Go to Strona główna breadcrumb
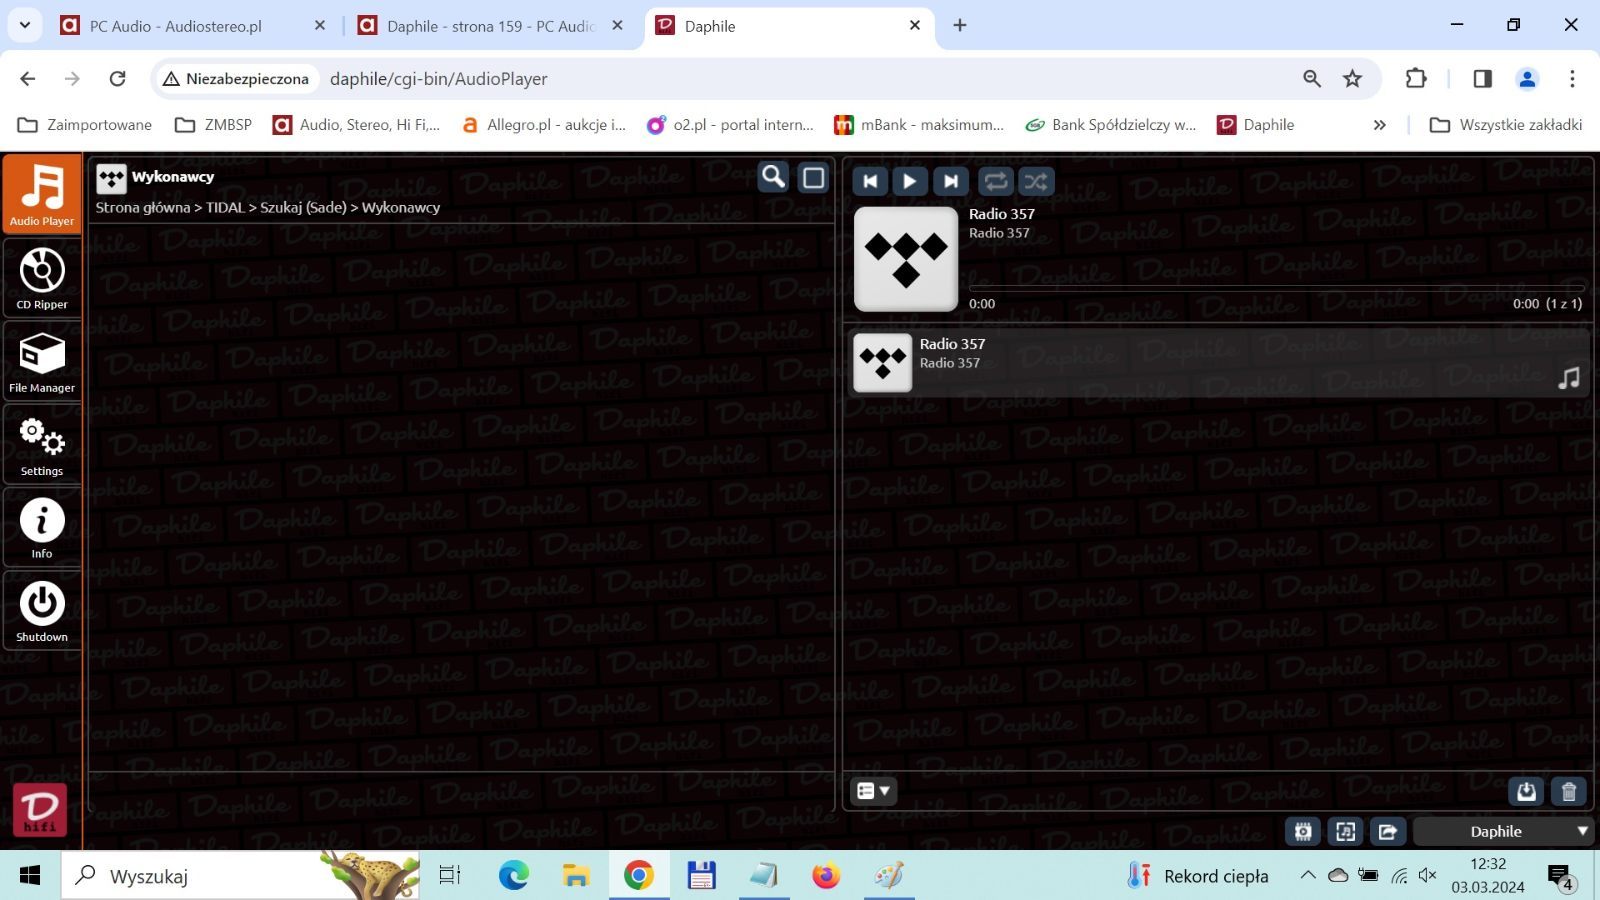 (142, 207)
